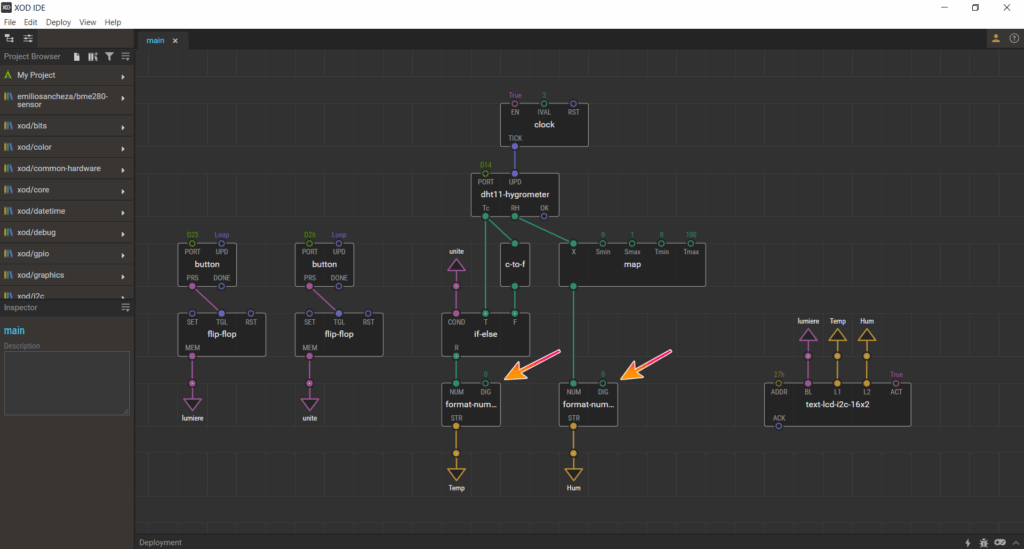The image size is (1024, 549).
Task: Click the Project Browser heading
Action: [x=32, y=57]
